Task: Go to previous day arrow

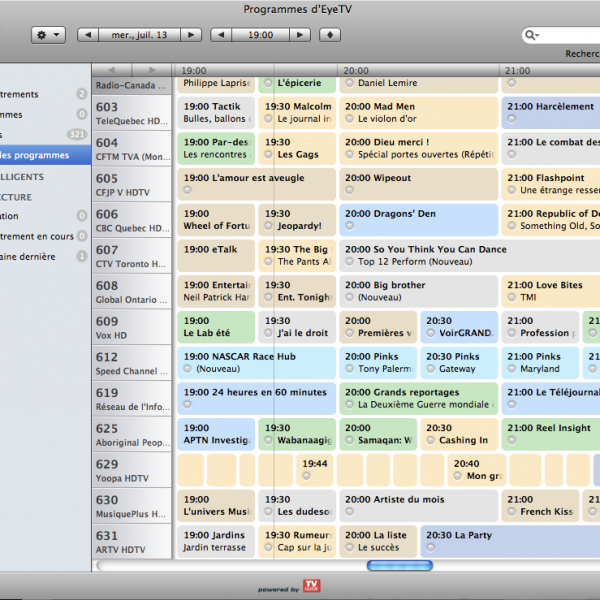Action: tap(87, 35)
